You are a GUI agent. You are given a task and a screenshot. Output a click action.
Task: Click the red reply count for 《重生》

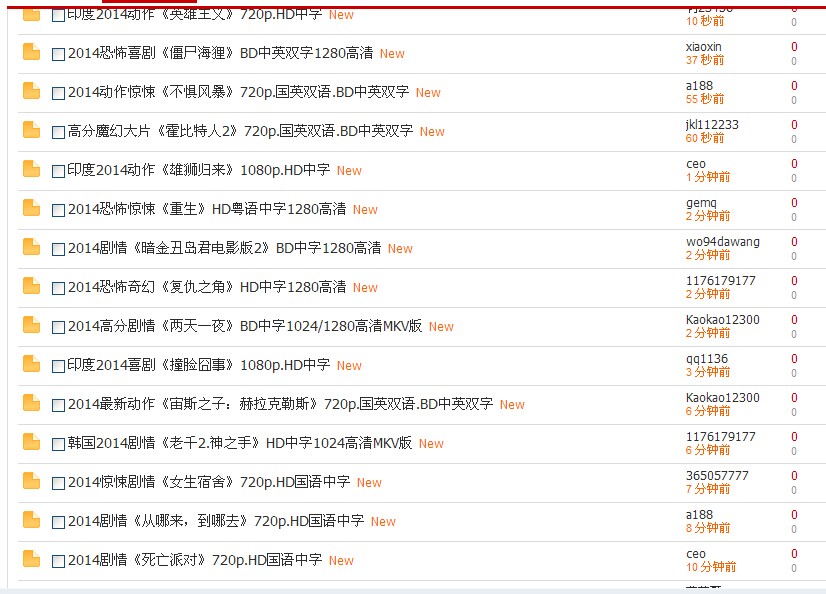tap(793, 202)
